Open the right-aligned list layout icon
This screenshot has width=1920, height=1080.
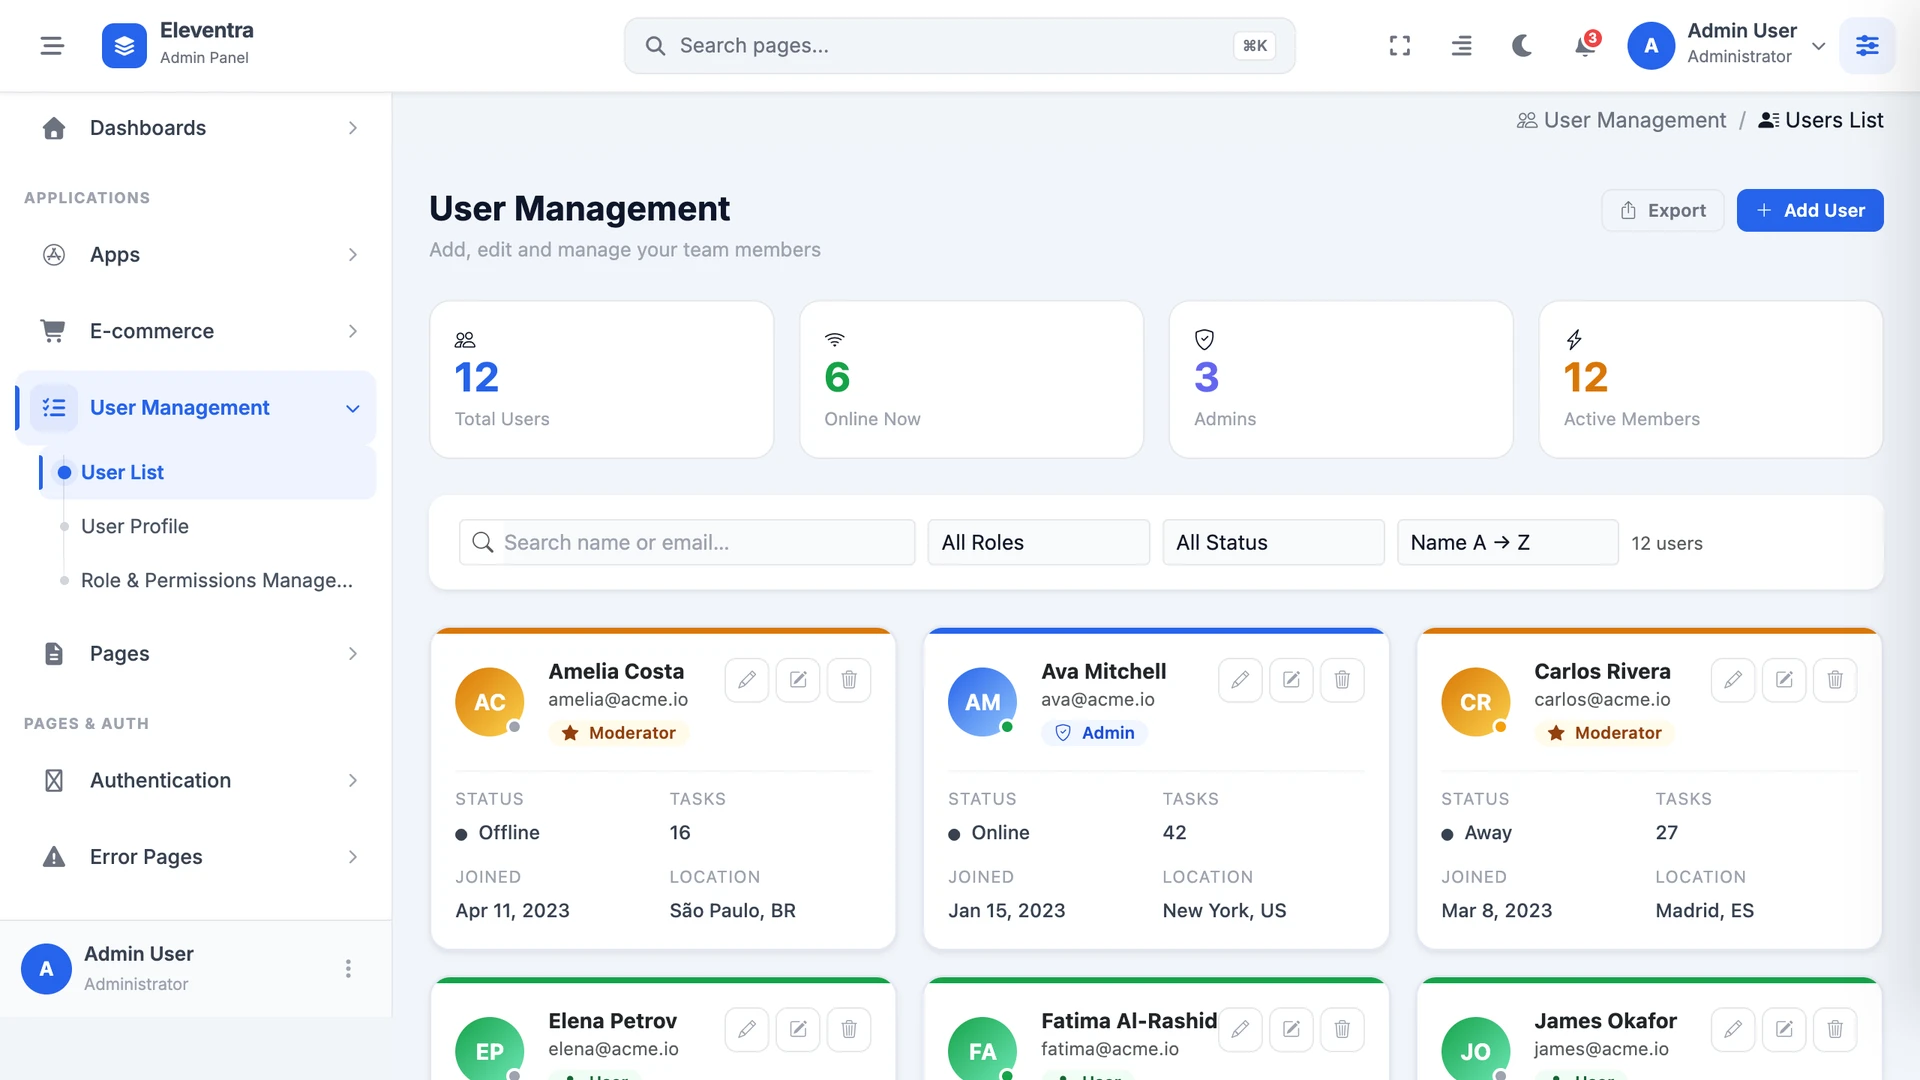(1461, 45)
